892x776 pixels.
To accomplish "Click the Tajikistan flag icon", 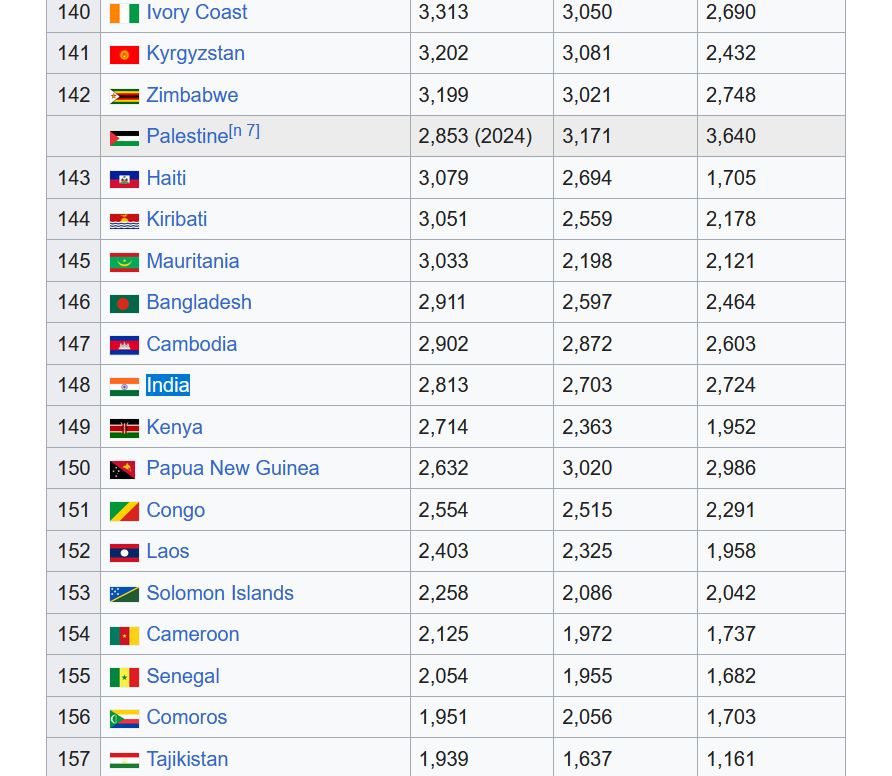I will click(124, 761).
